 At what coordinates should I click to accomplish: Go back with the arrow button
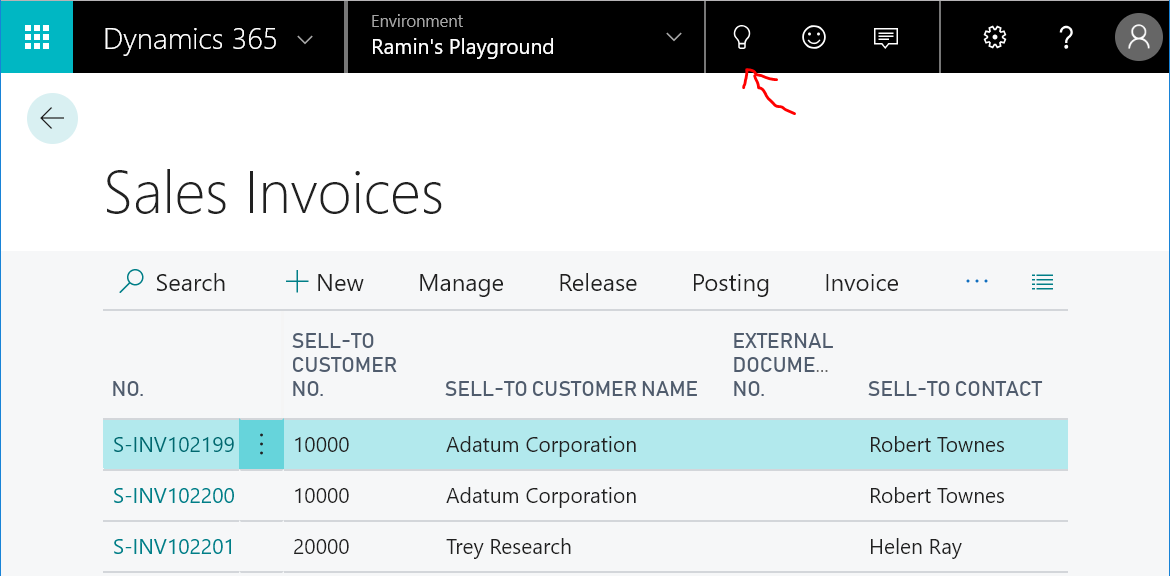tap(52, 118)
